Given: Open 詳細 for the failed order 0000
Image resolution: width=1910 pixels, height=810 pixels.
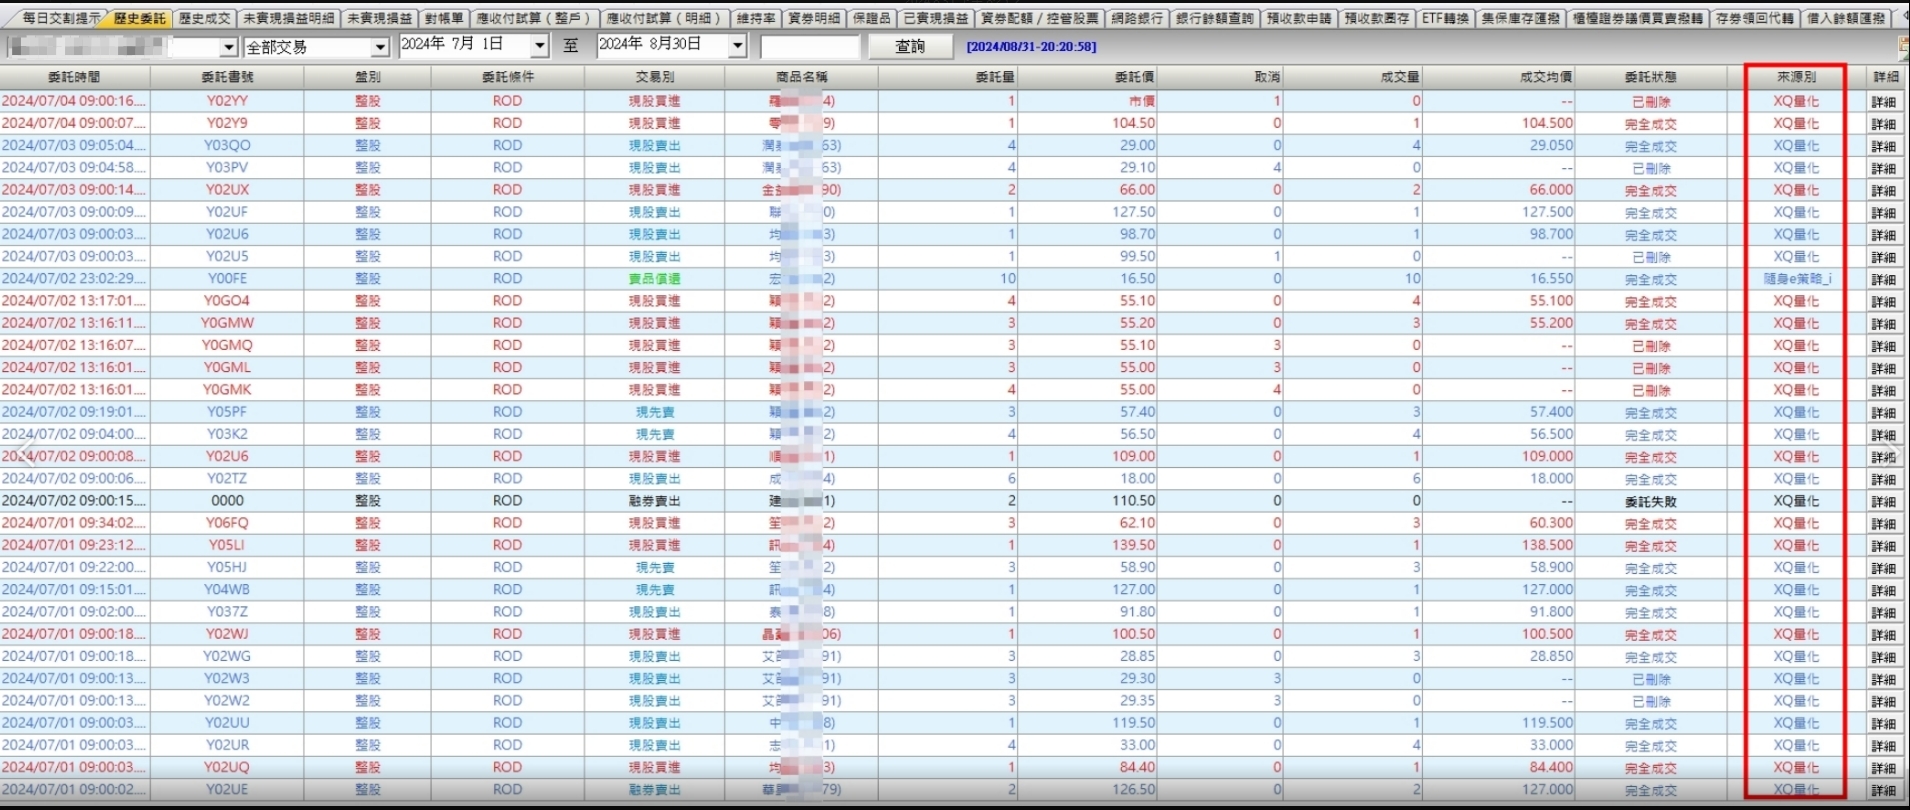Looking at the screenshot, I should coord(1884,502).
